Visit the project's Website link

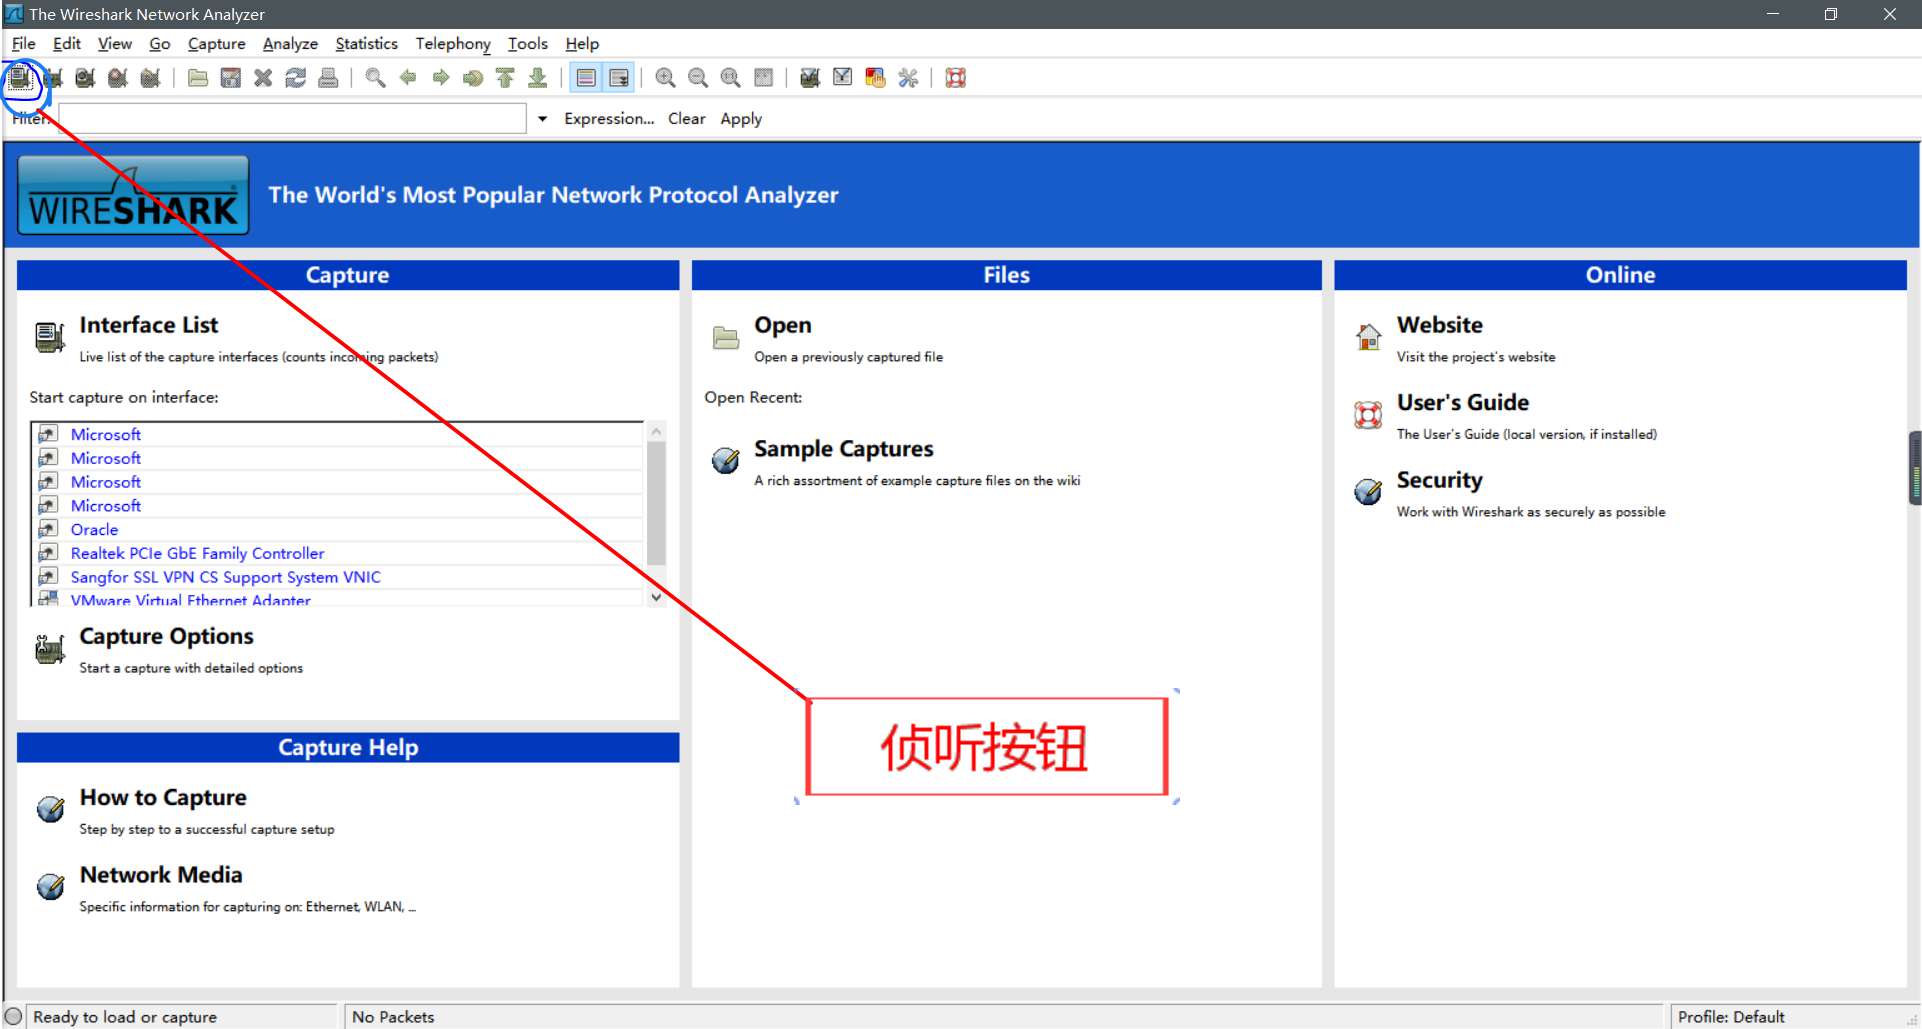[1439, 325]
